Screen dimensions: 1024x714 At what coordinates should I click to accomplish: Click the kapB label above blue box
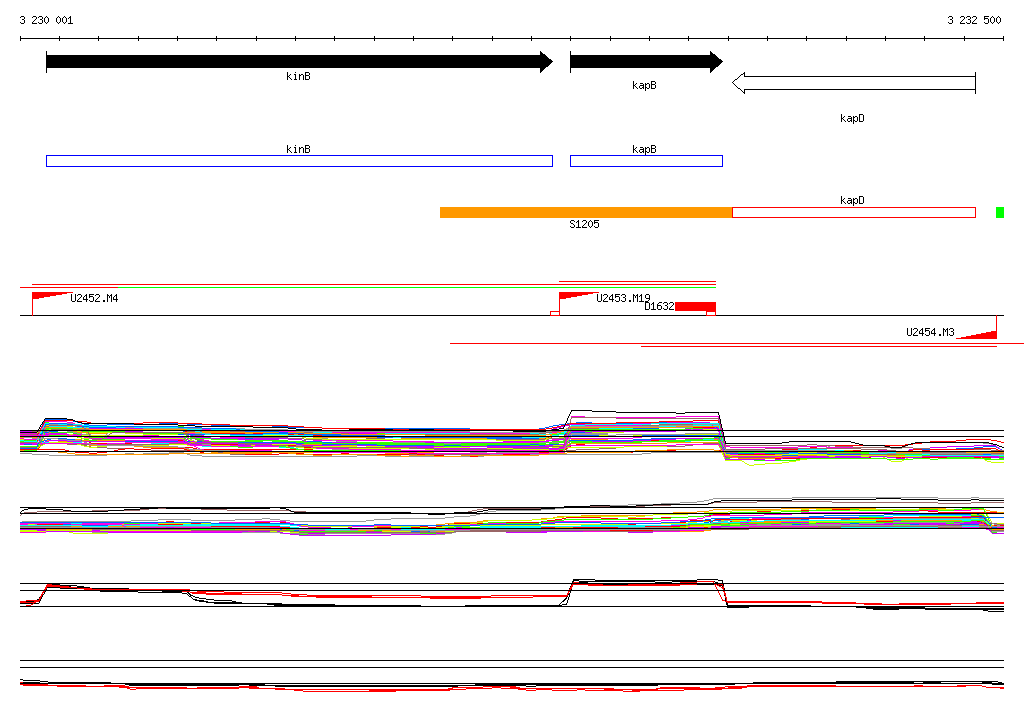tap(645, 149)
